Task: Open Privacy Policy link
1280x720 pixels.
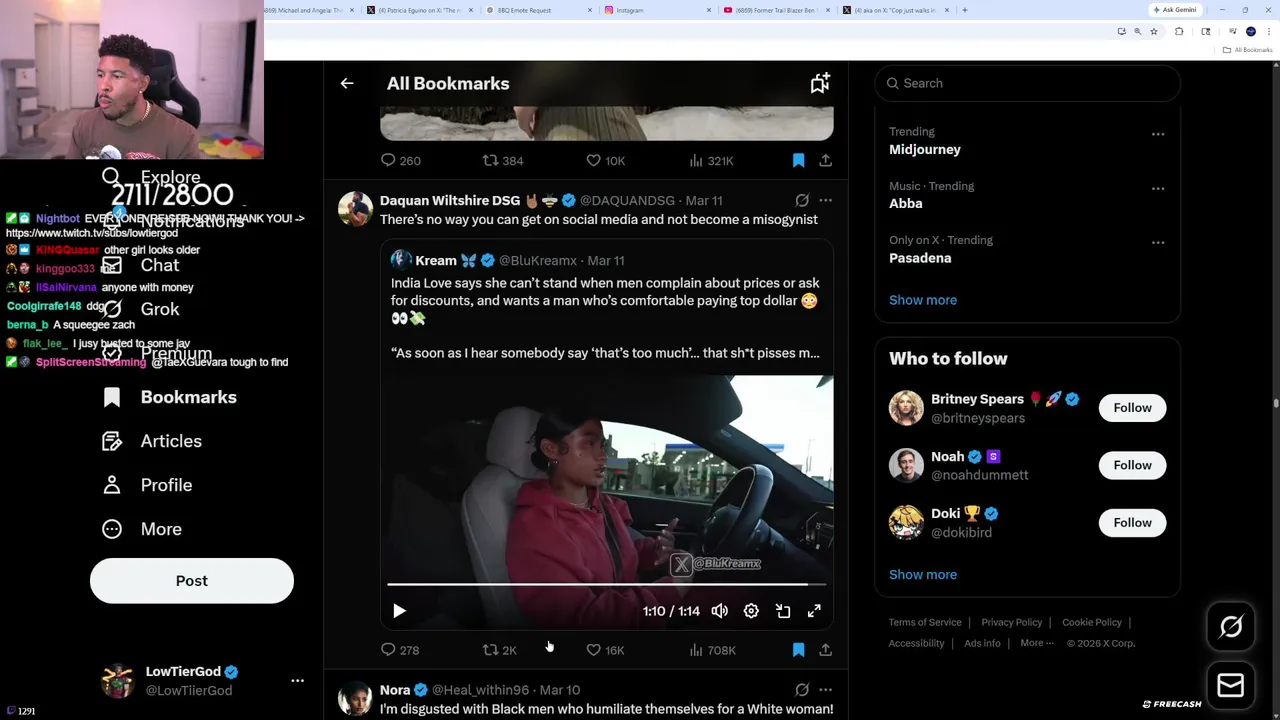Action: 1011,622
